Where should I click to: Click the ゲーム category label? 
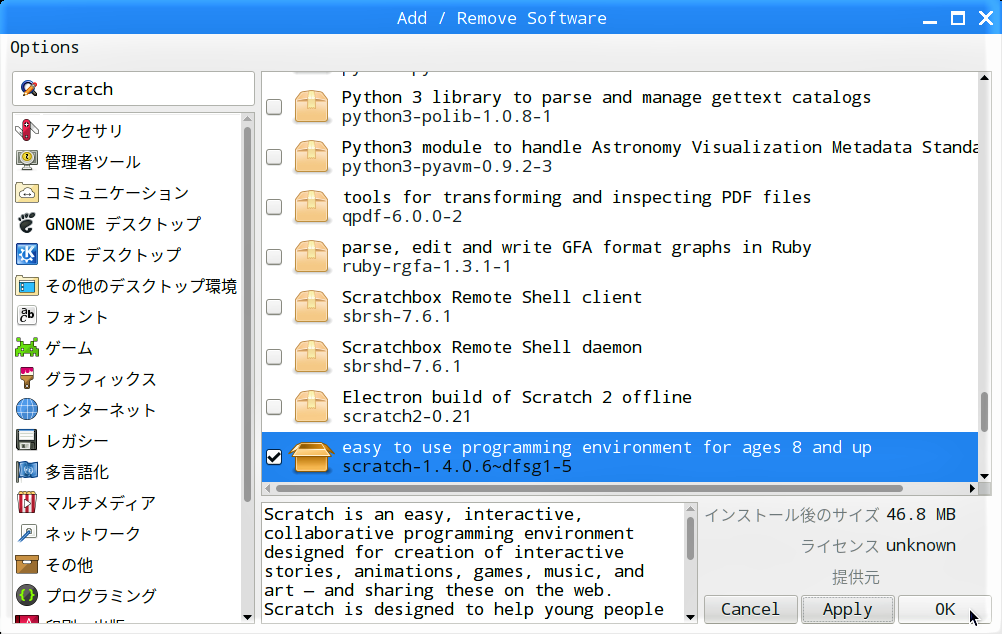[x=69, y=348]
